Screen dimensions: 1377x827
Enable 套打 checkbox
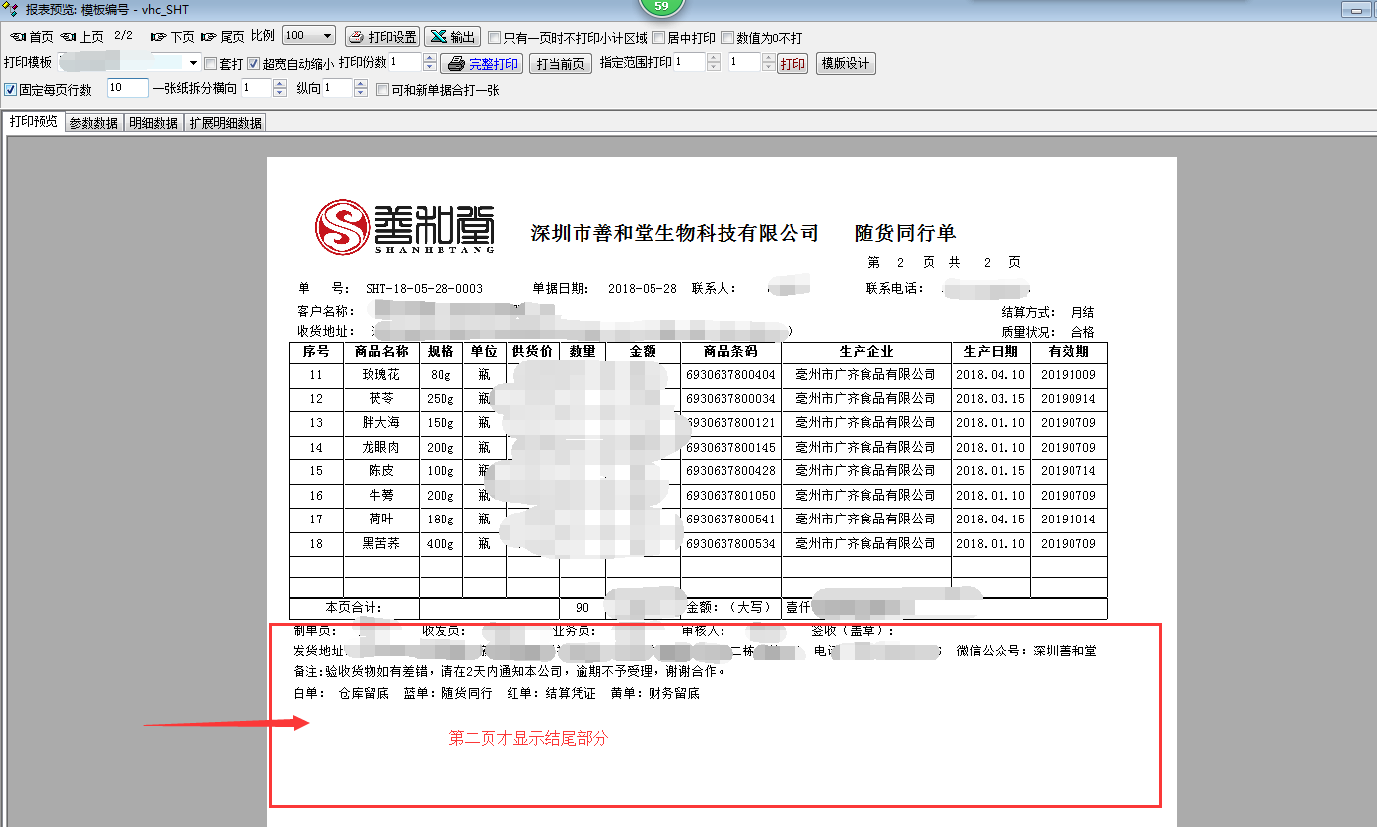[210, 64]
